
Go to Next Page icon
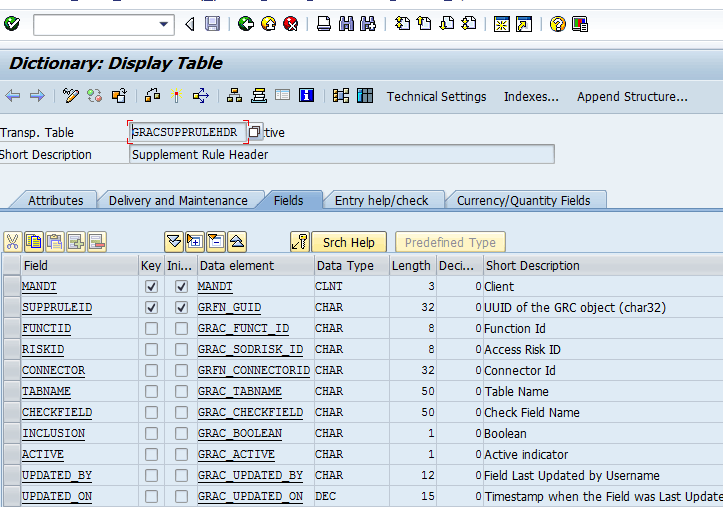click(x=446, y=24)
